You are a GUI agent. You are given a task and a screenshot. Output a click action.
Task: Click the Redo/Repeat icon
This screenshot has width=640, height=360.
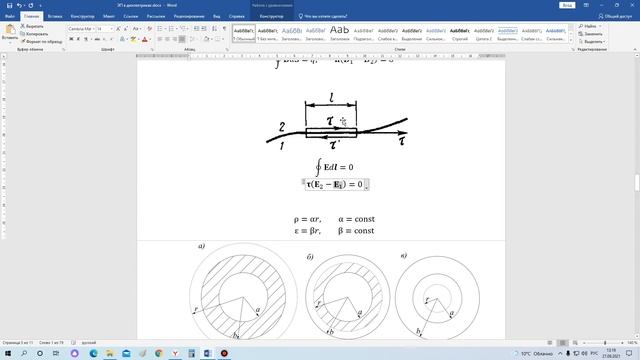(31, 5)
